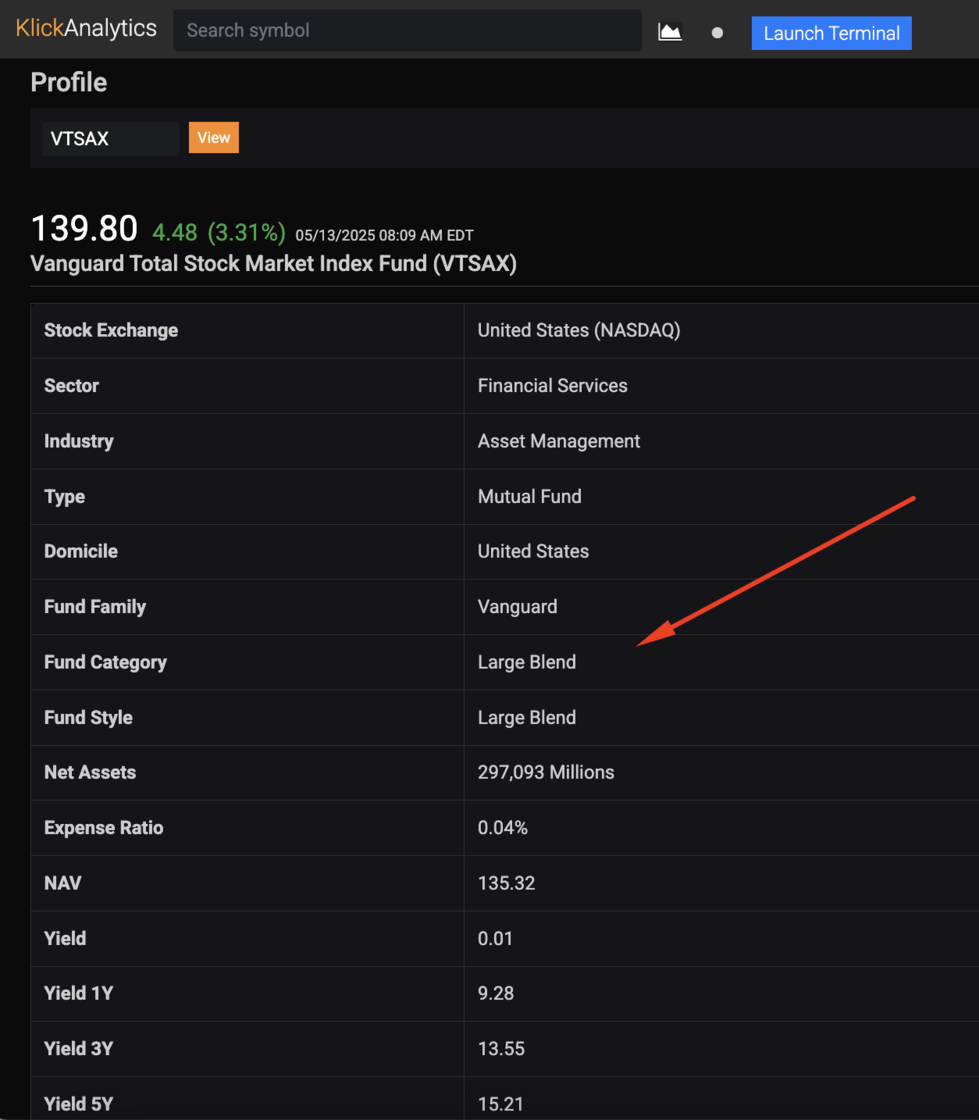The width and height of the screenshot is (979, 1120).
Task: Select the NAV label cell
Action: (x=247, y=883)
